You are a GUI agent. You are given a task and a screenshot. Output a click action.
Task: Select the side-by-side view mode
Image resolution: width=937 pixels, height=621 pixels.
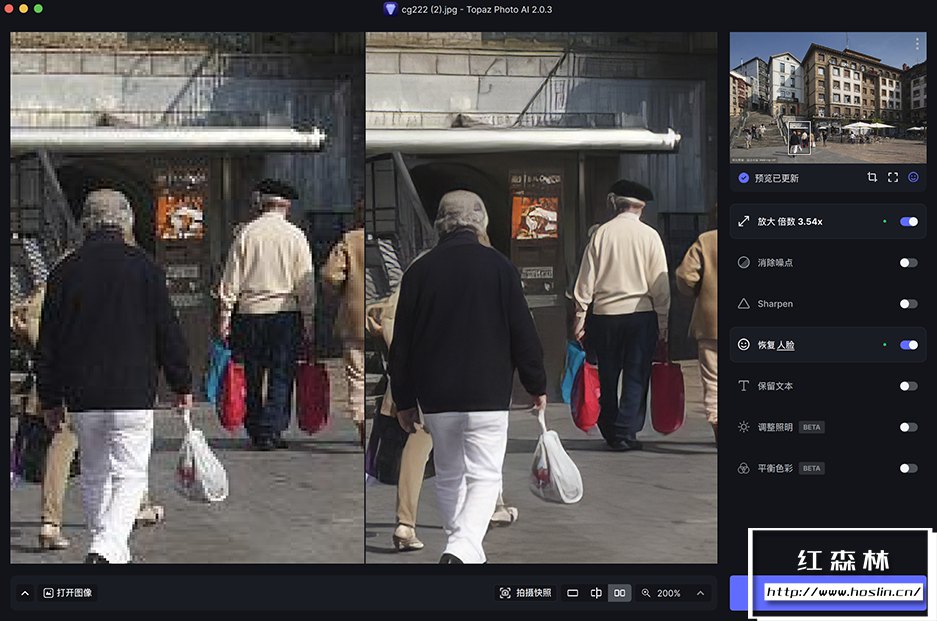[x=620, y=593]
